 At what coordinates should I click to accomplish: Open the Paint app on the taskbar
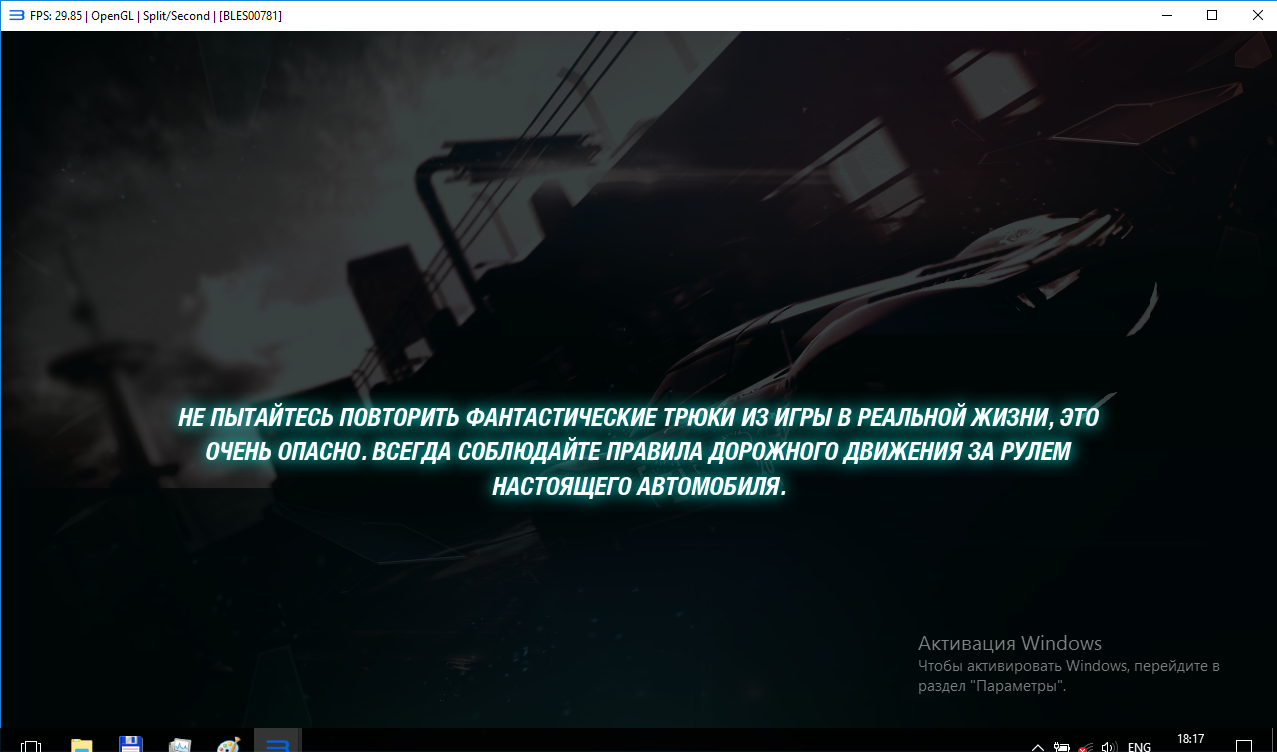coord(228,745)
